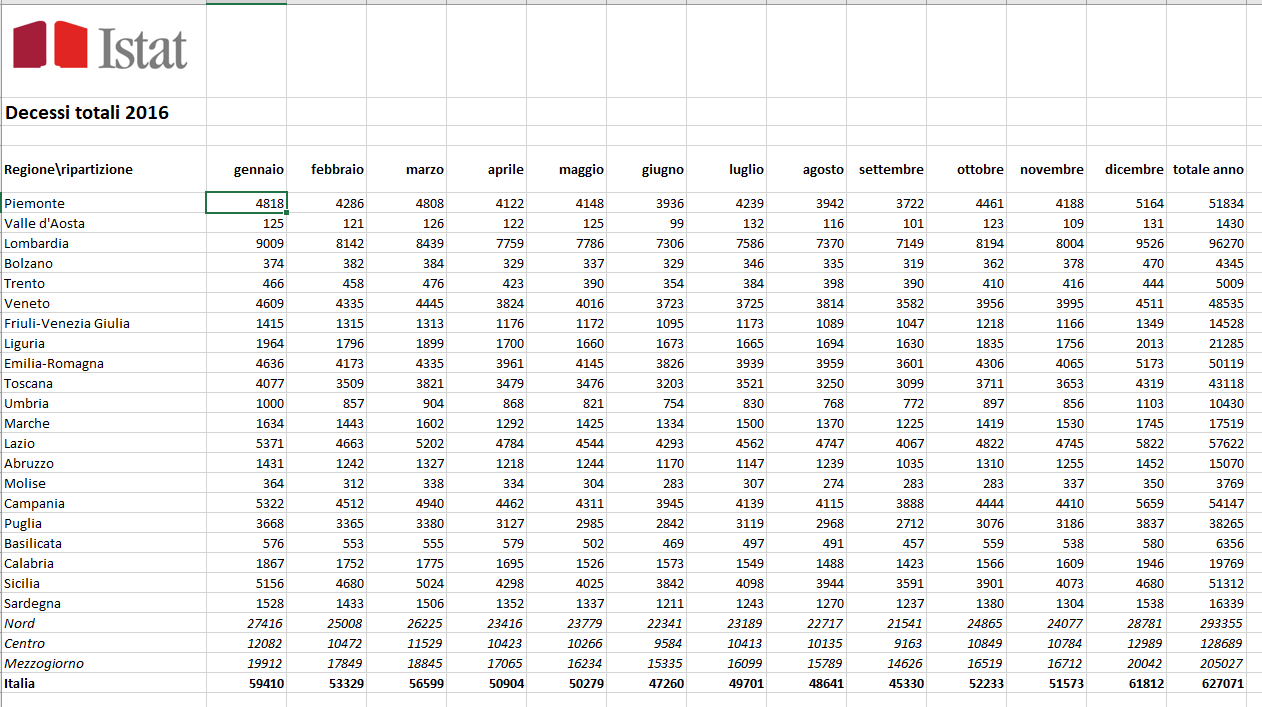Click the Lazio row label
The height and width of the screenshot is (707, 1262).
click(19, 443)
